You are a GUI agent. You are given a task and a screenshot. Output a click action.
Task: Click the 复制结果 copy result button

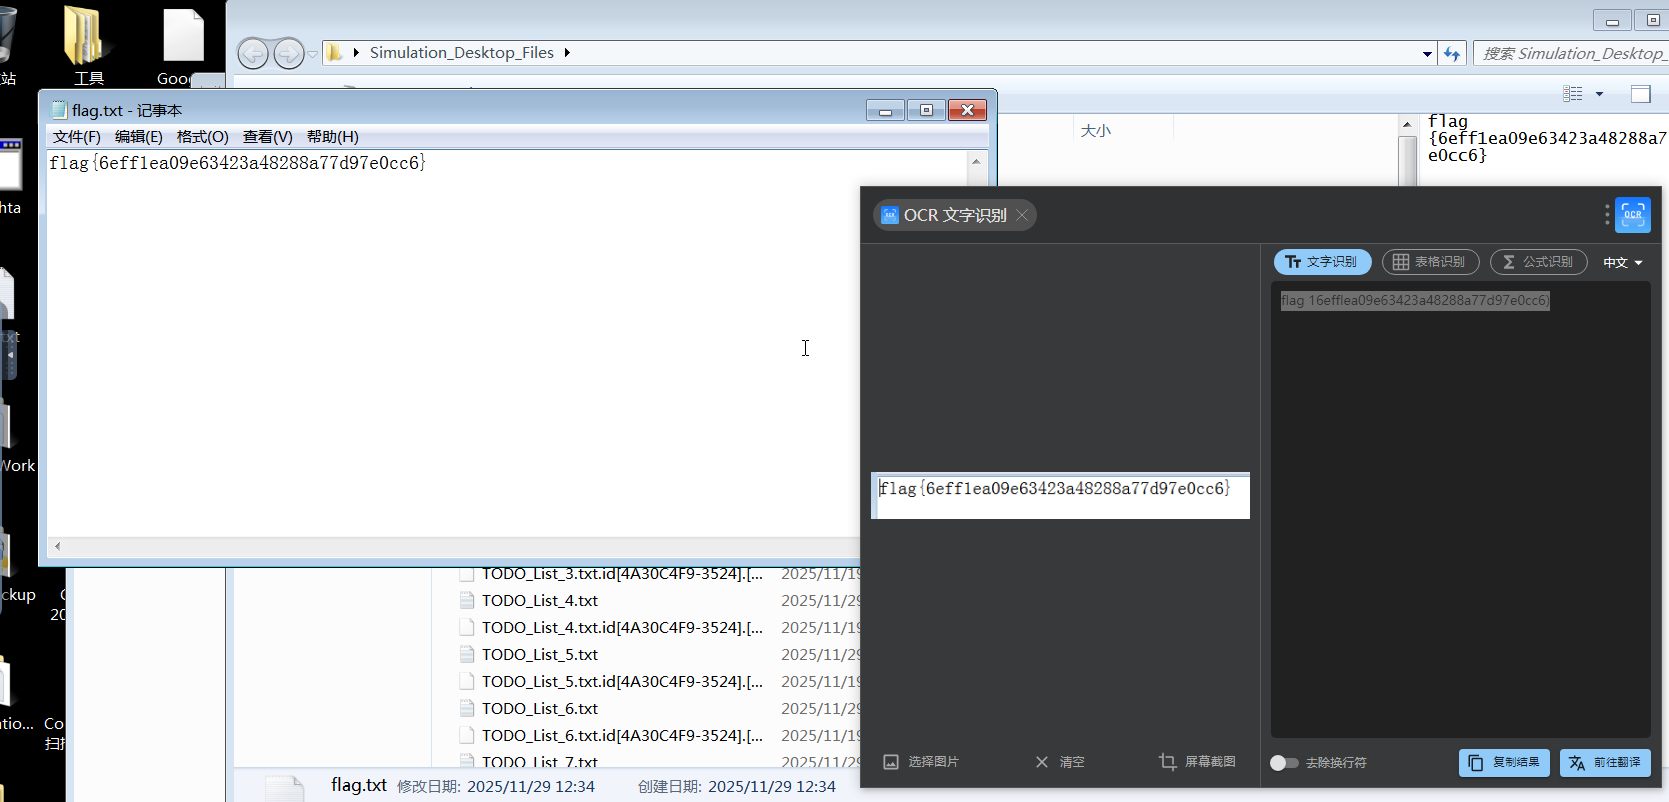(x=1504, y=763)
